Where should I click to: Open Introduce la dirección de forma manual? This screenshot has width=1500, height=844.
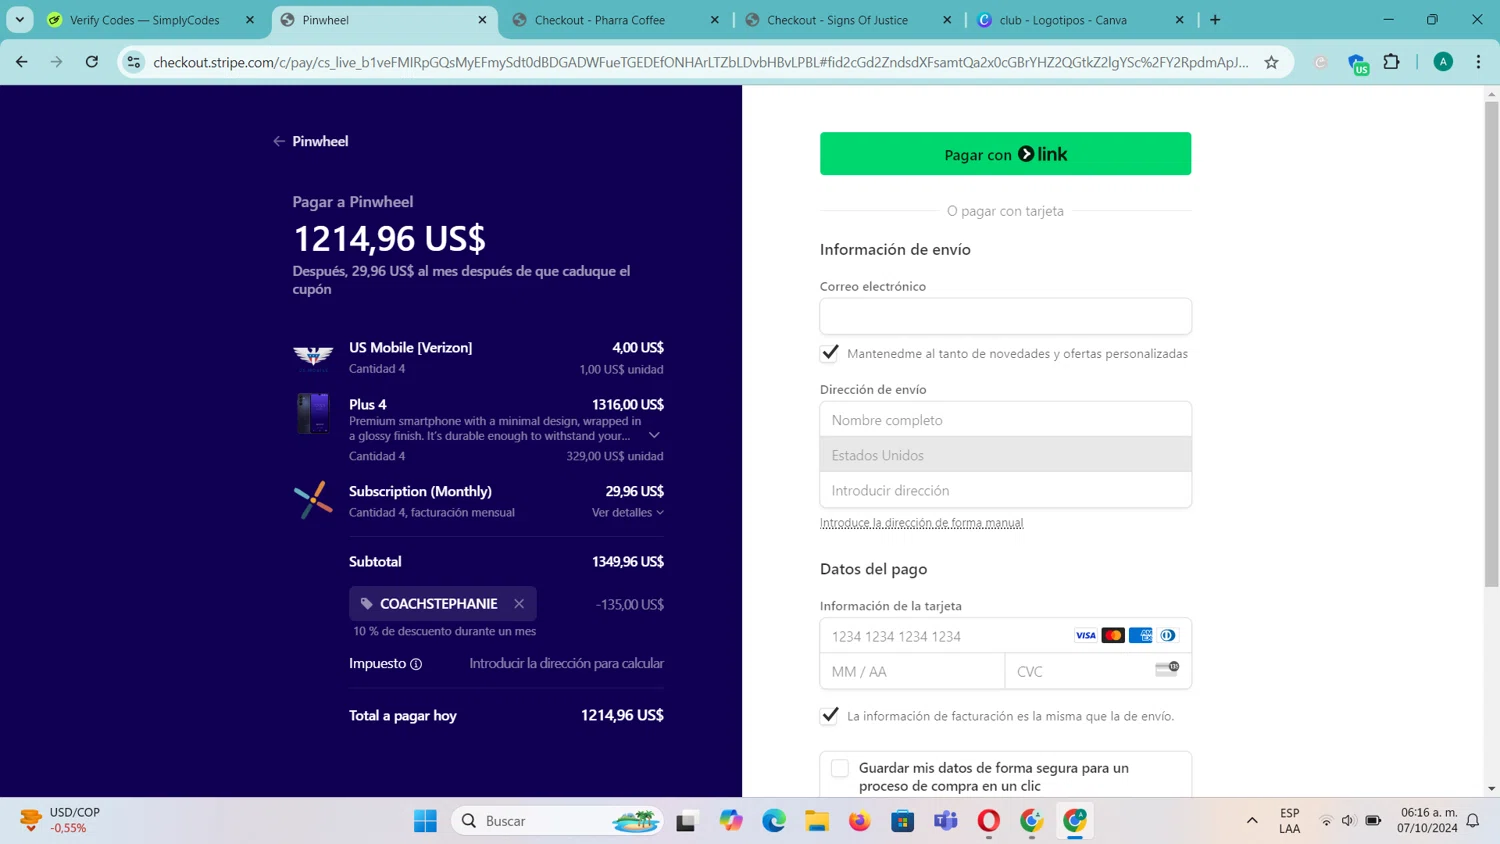point(921,523)
